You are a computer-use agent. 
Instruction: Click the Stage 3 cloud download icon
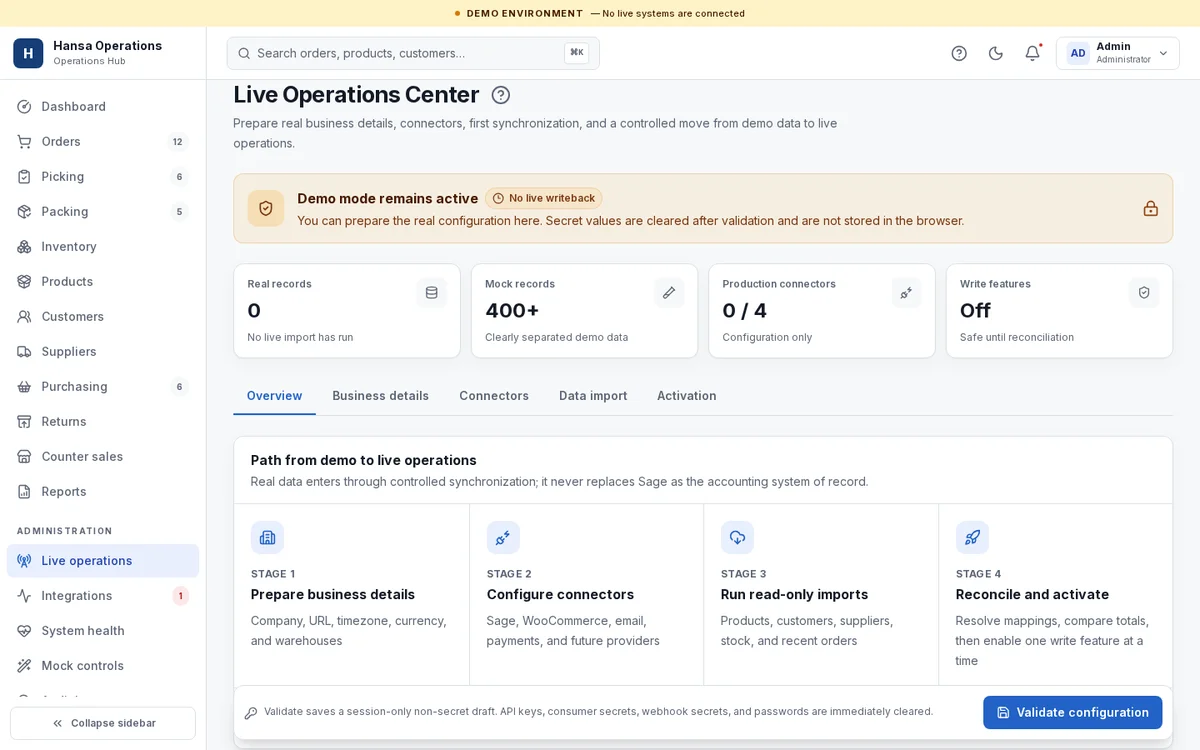(737, 537)
